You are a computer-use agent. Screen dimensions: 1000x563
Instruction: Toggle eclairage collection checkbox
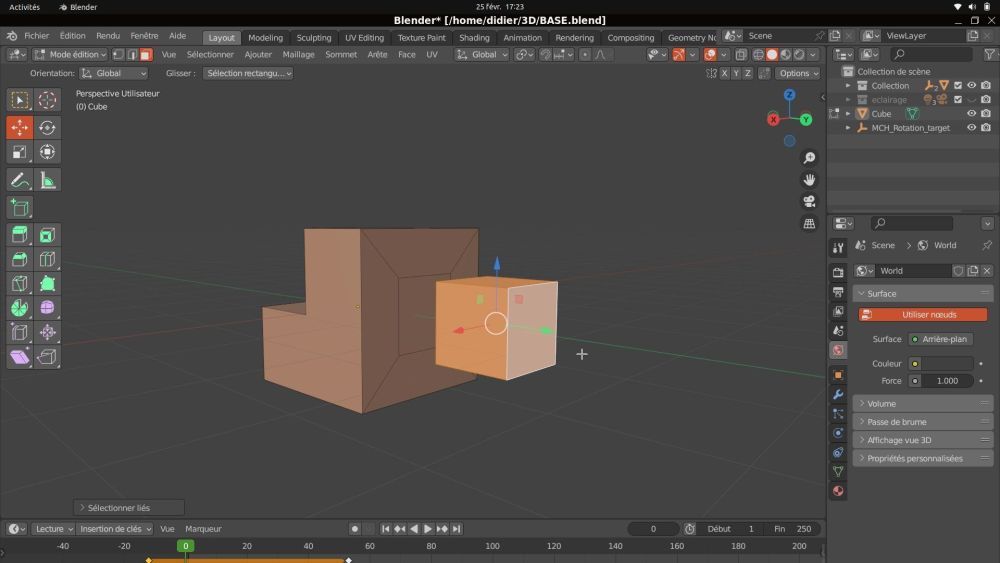pos(958,99)
